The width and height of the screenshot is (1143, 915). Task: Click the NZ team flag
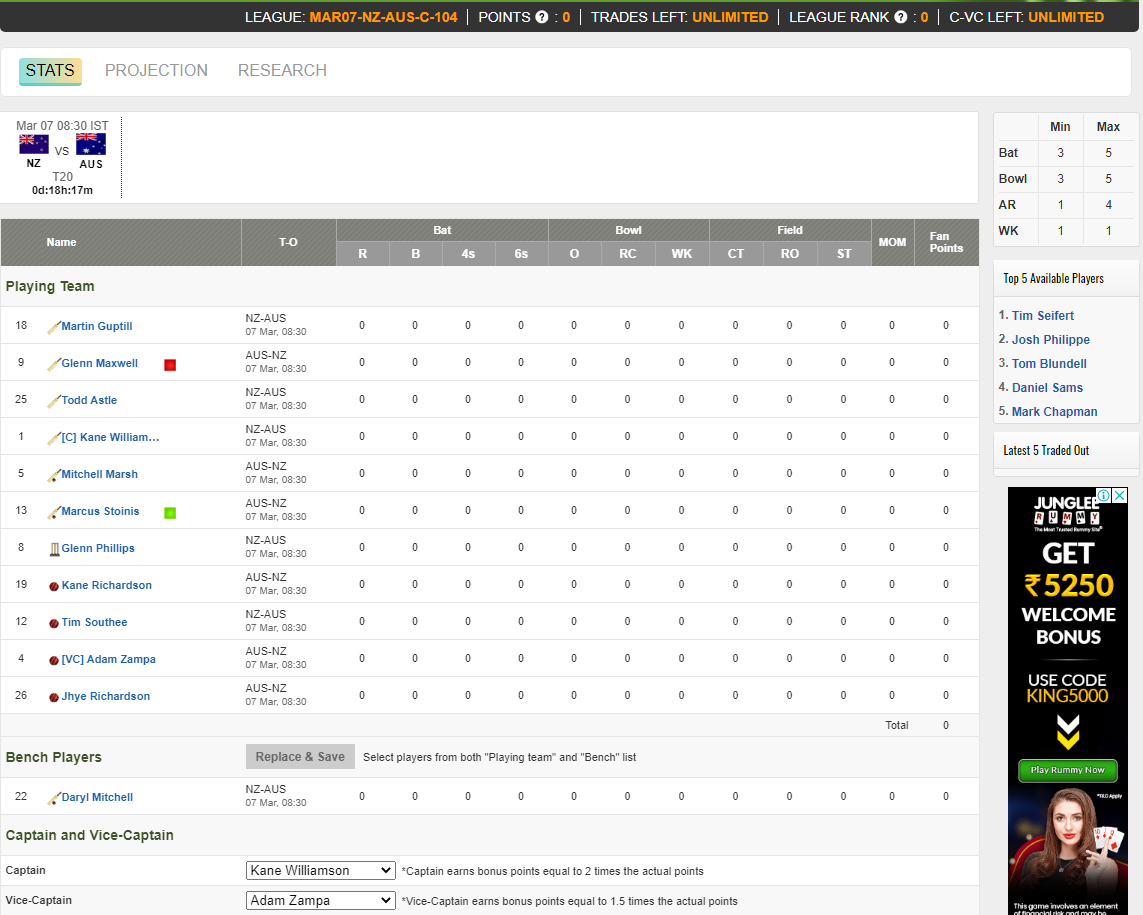point(34,144)
